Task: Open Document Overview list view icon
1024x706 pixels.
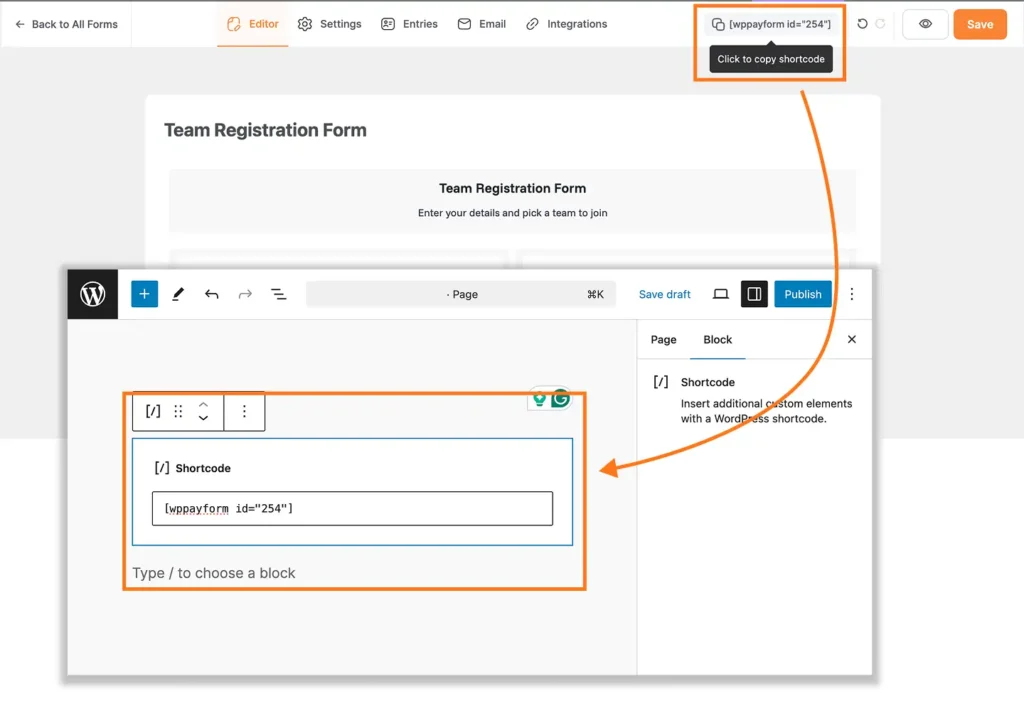Action: (279, 294)
